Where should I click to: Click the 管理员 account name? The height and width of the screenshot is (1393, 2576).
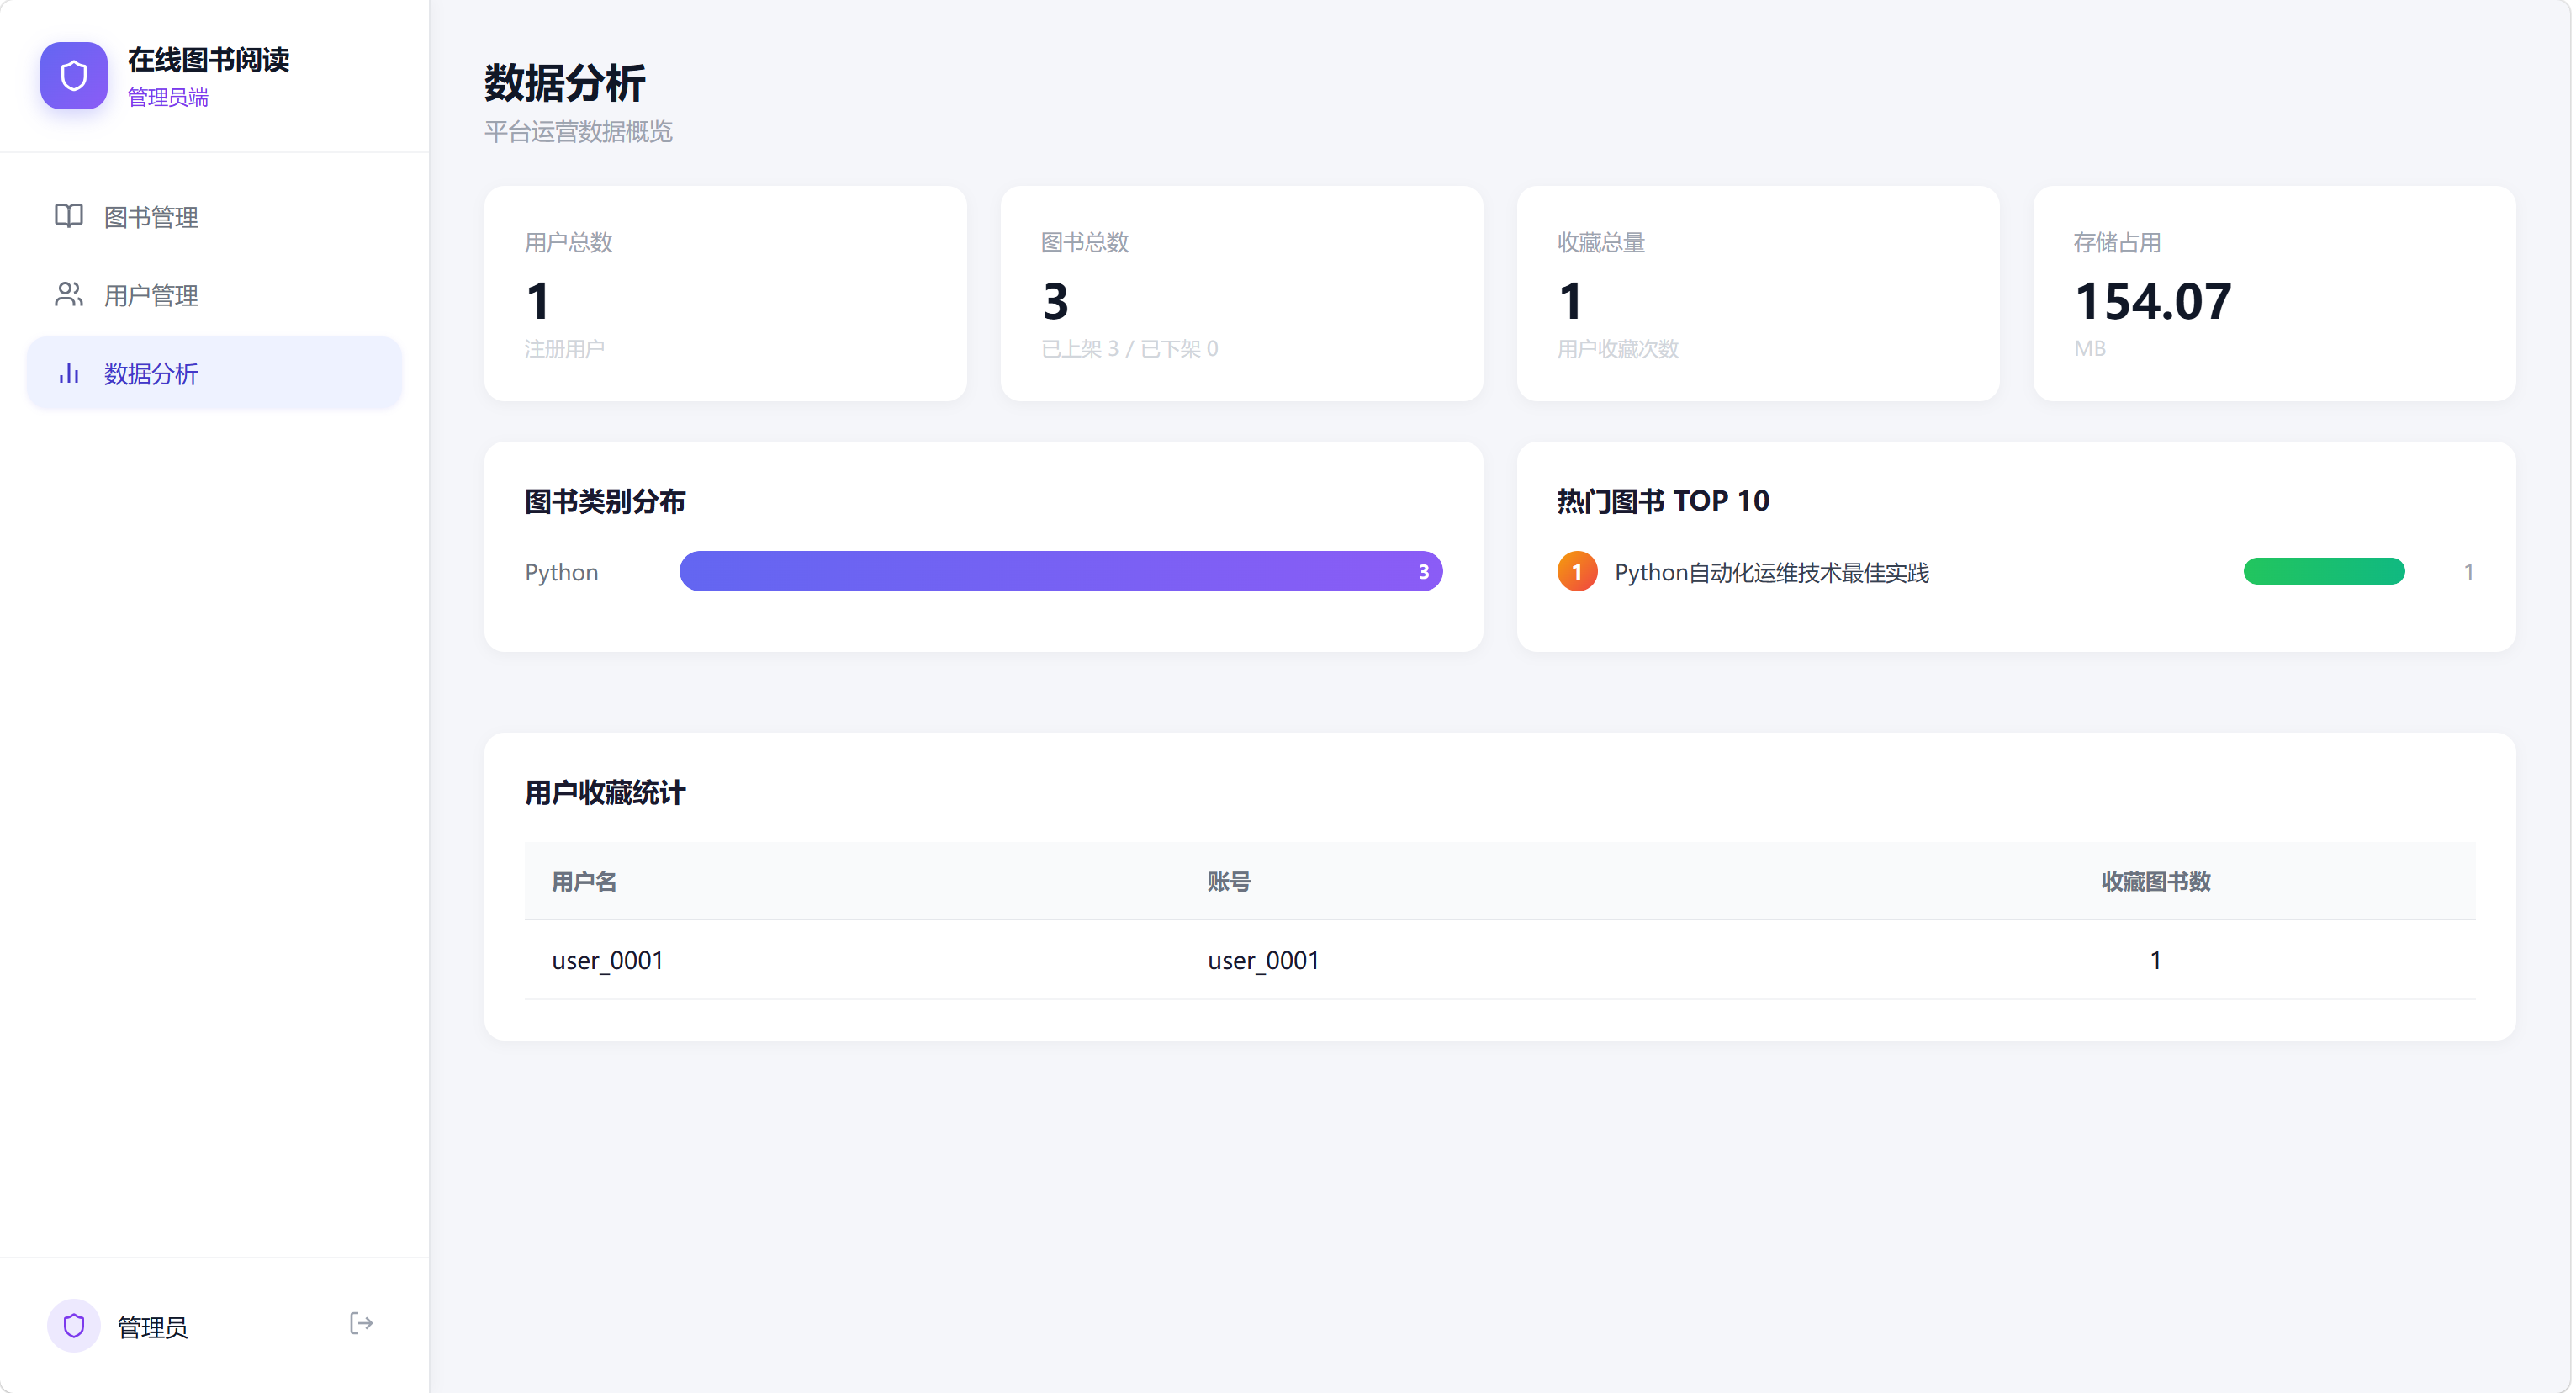click(x=152, y=1327)
